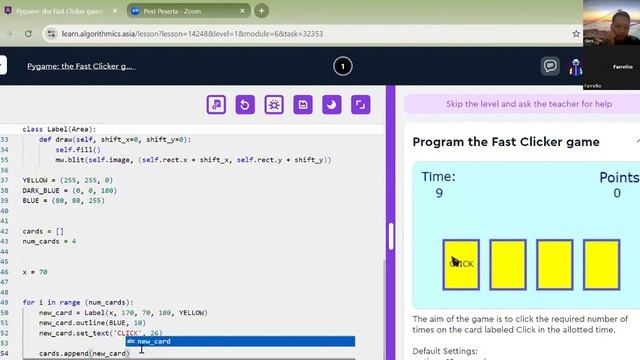Screen dimensions: 640x360
Task: Click the code editor vertical scrollbar
Action: click(x=384, y=310)
